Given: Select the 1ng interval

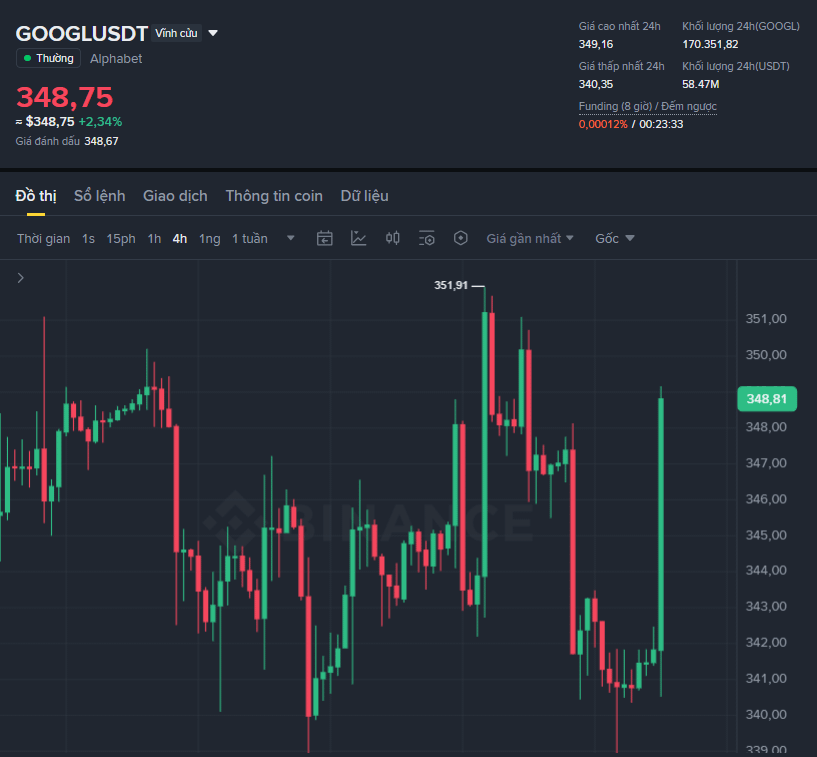Looking at the screenshot, I should (209, 239).
